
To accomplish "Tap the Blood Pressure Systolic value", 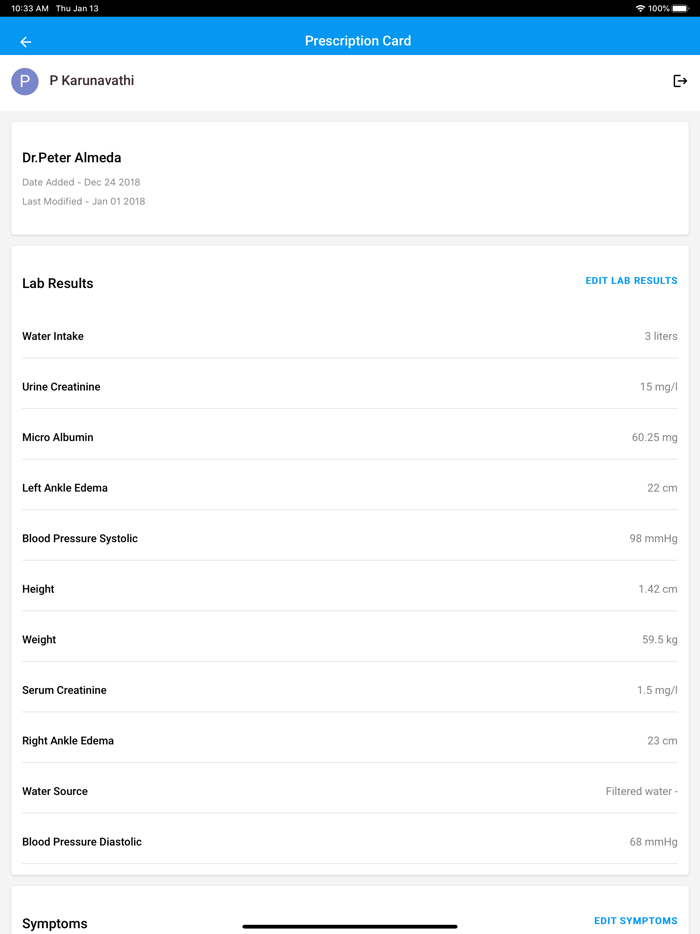I will pos(653,539).
